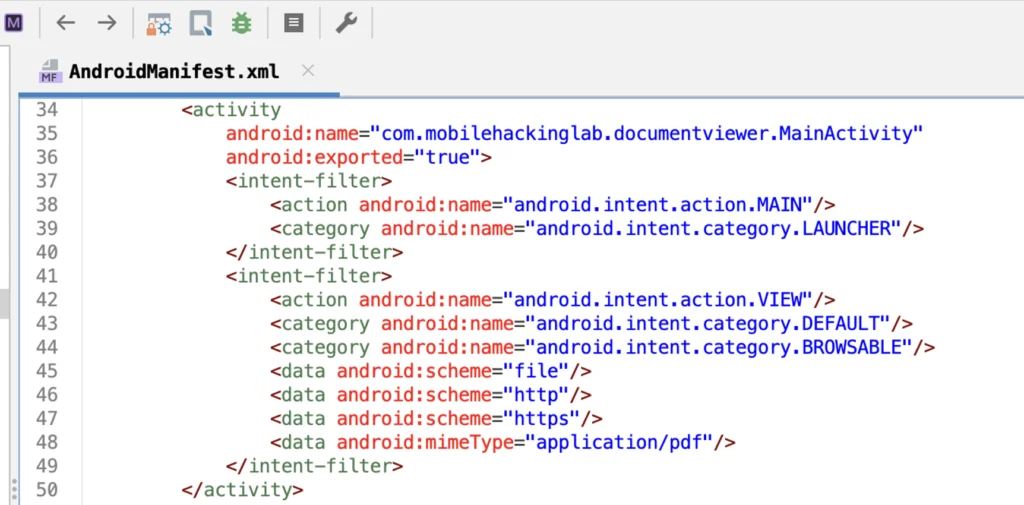Click the "http" scheme value on line 46

tap(536, 395)
